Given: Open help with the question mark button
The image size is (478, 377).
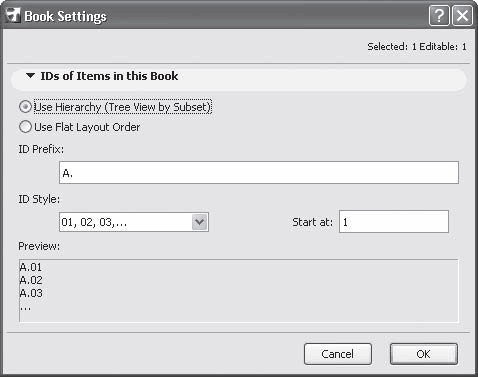Looking at the screenshot, I should pos(439,15).
